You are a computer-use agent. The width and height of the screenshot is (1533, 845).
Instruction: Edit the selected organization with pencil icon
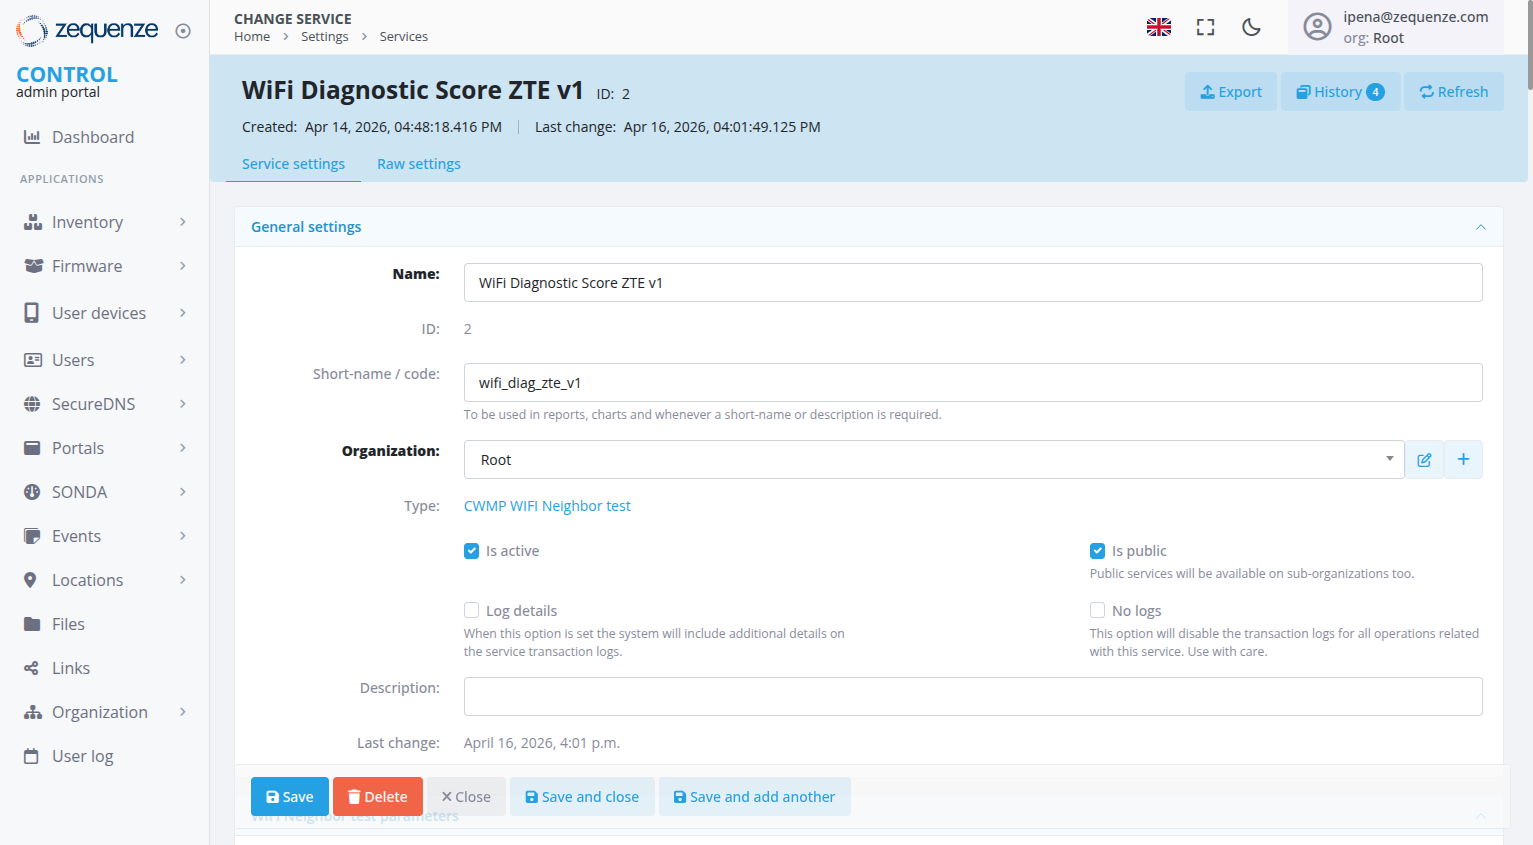pyautogui.click(x=1424, y=460)
